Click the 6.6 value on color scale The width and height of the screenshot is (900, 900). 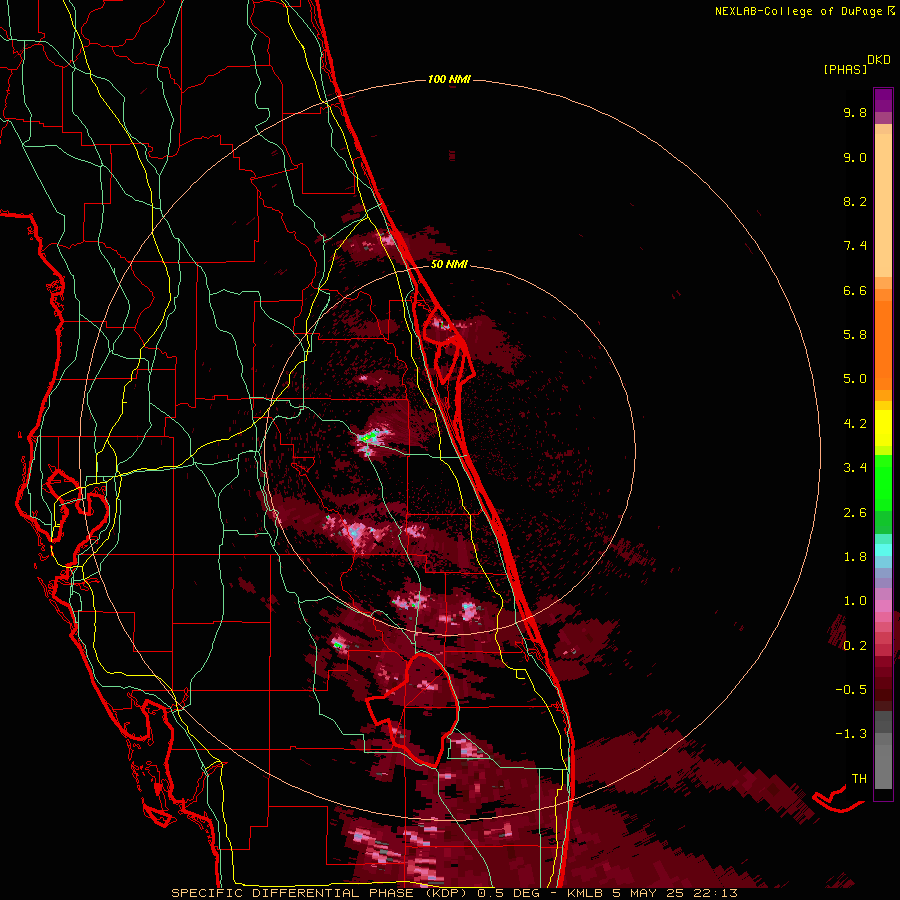[855, 290]
